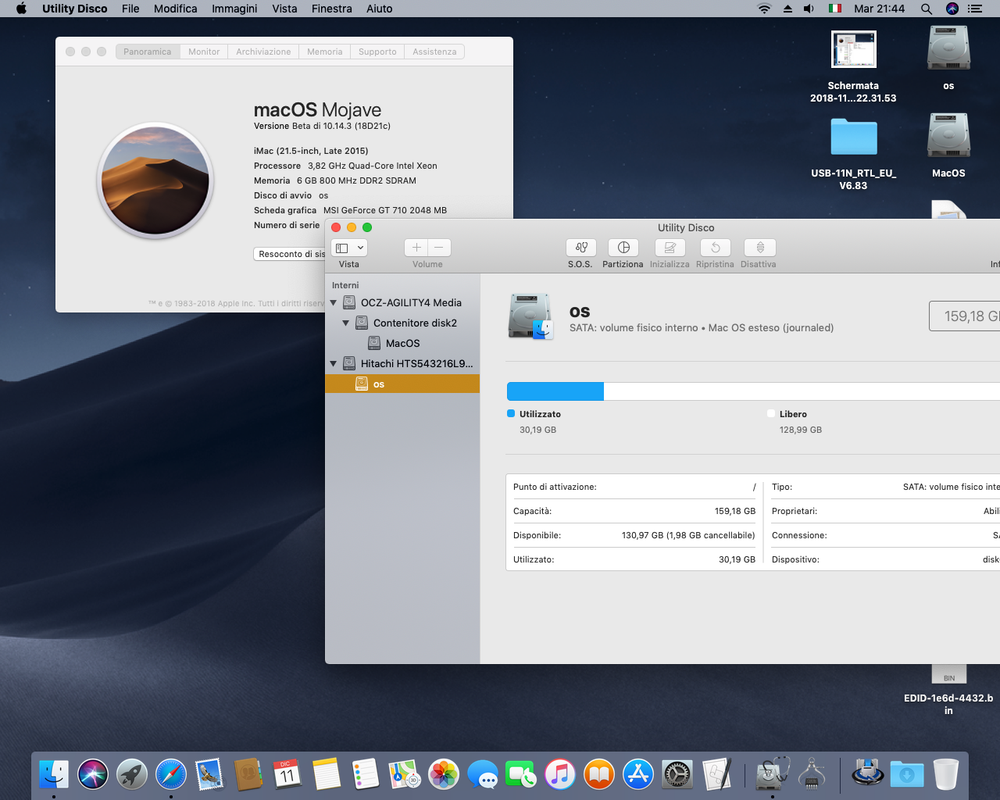1000x800 pixels.
Task: Select the MacOS volume in the sidebar
Action: click(402, 343)
